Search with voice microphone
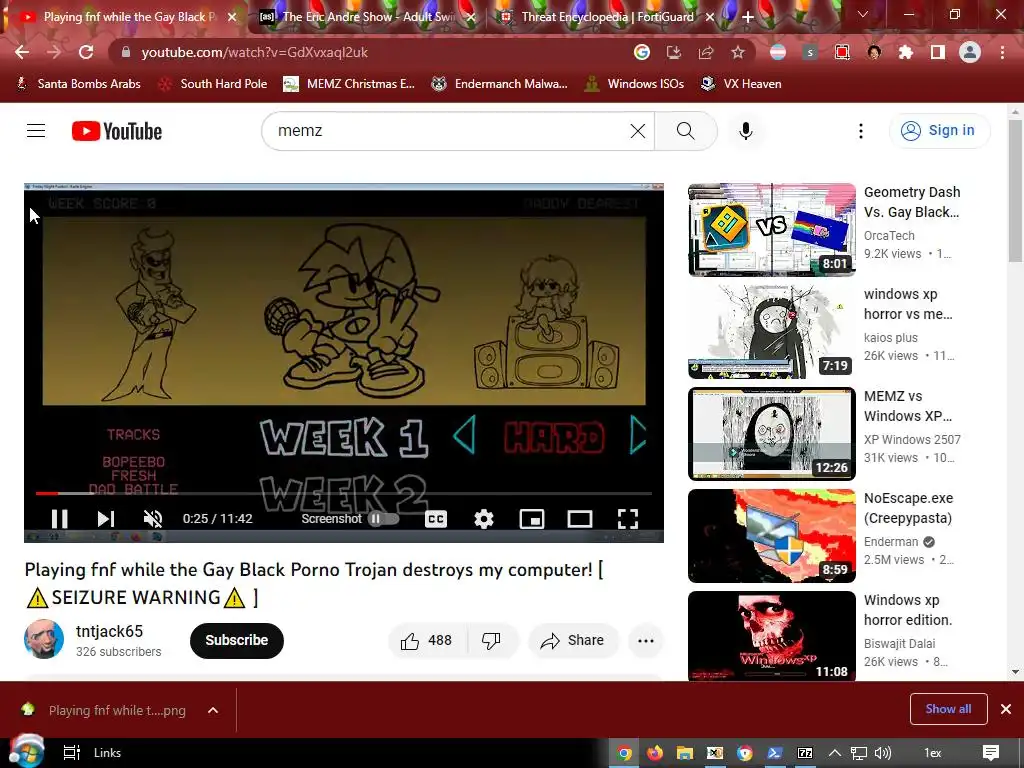1024x768 pixels. [745, 131]
